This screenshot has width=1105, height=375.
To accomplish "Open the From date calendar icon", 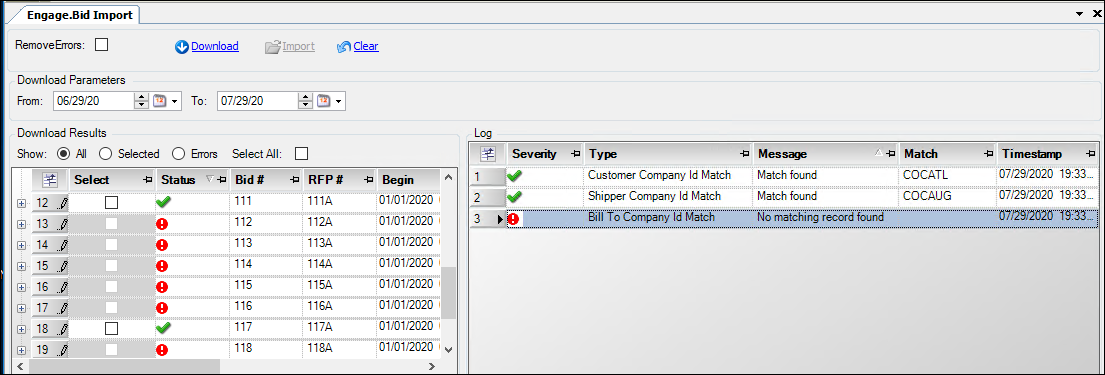I will coord(159,101).
